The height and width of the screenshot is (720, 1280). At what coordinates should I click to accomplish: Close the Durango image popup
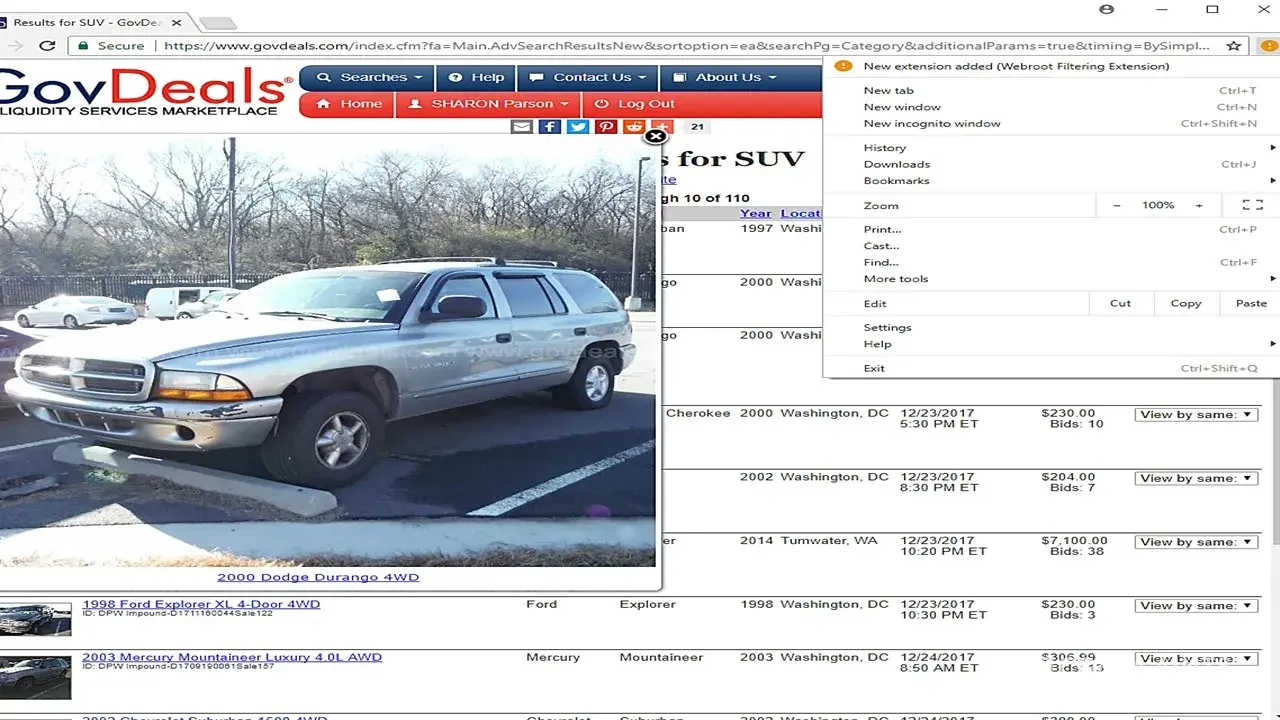pyautogui.click(x=655, y=136)
